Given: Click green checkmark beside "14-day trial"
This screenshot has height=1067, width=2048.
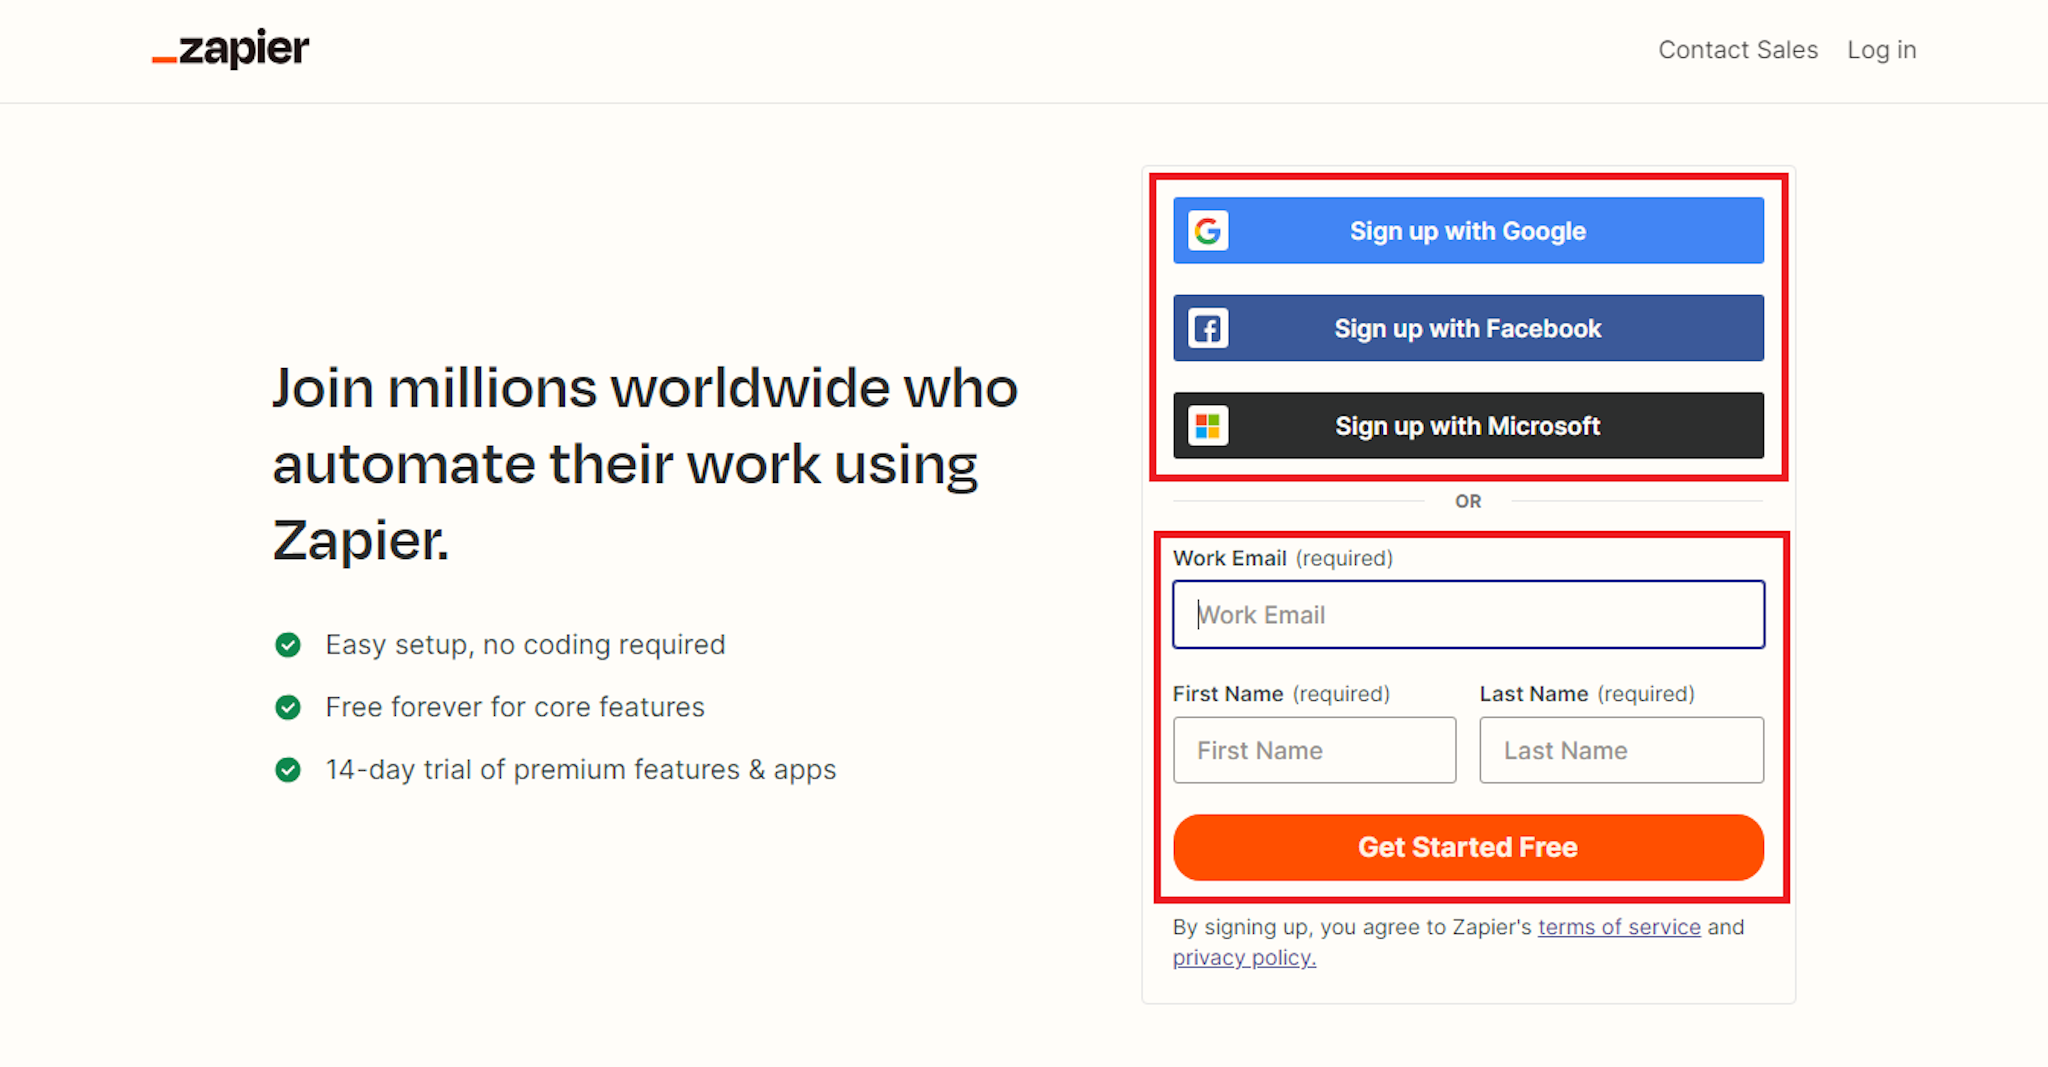Looking at the screenshot, I should point(288,770).
